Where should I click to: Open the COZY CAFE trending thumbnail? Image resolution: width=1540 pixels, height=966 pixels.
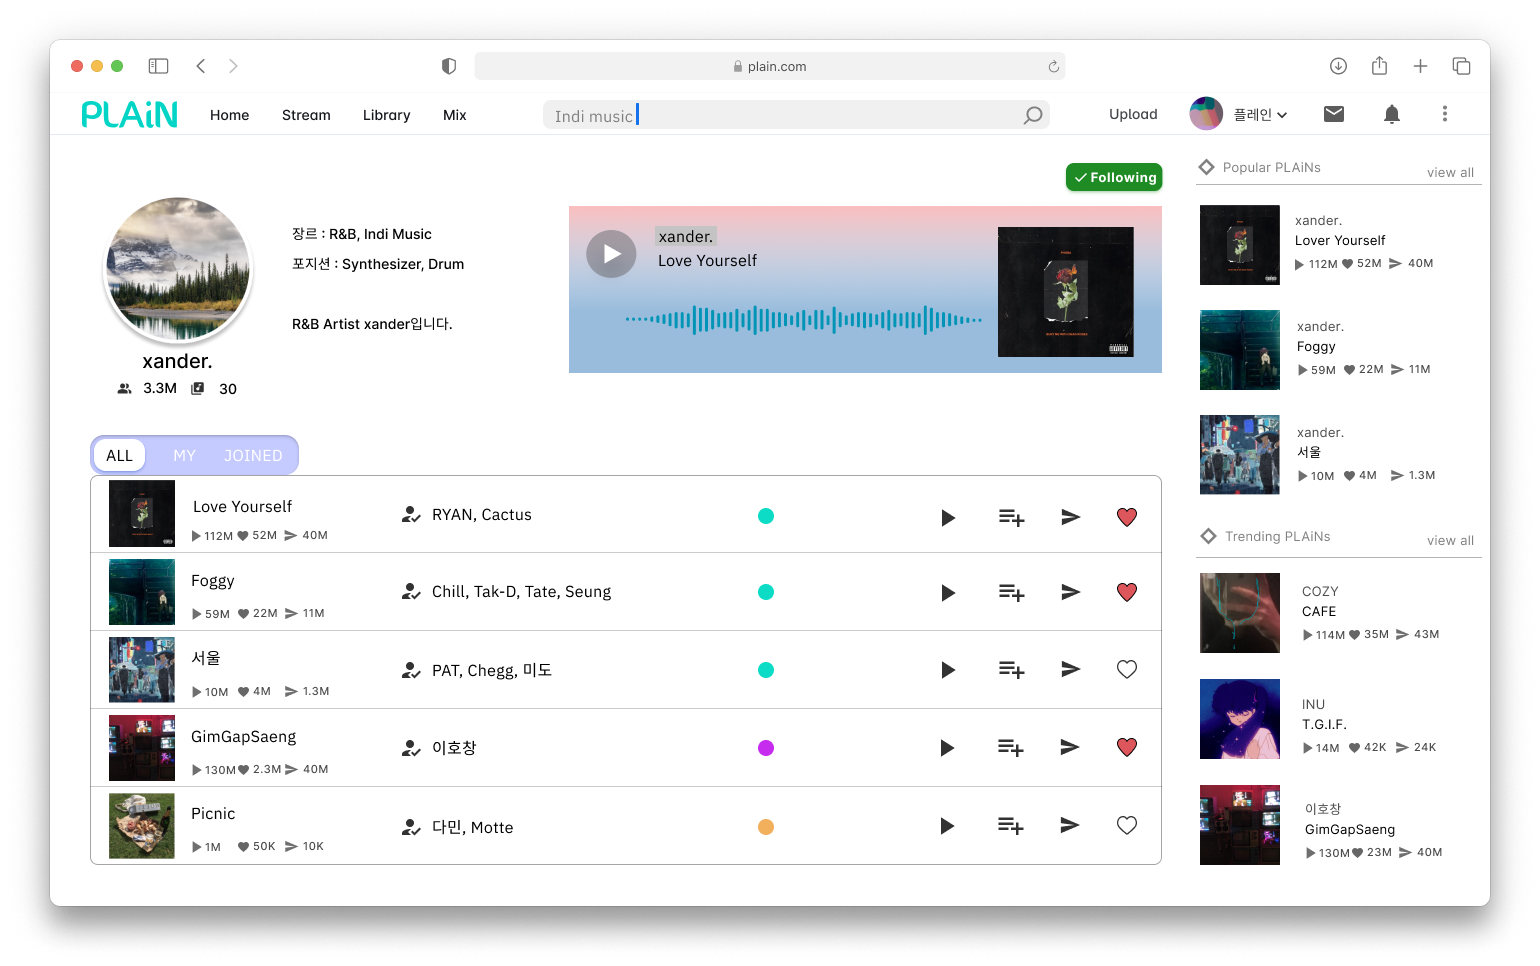[1240, 613]
